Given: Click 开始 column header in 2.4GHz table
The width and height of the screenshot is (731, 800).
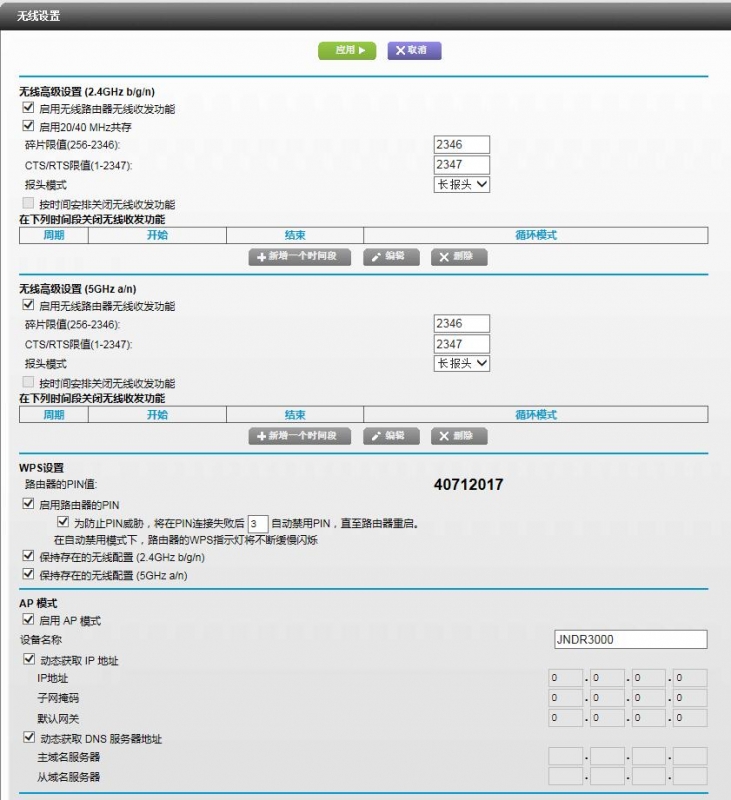Looking at the screenshot, I should (x=157, y=235).
